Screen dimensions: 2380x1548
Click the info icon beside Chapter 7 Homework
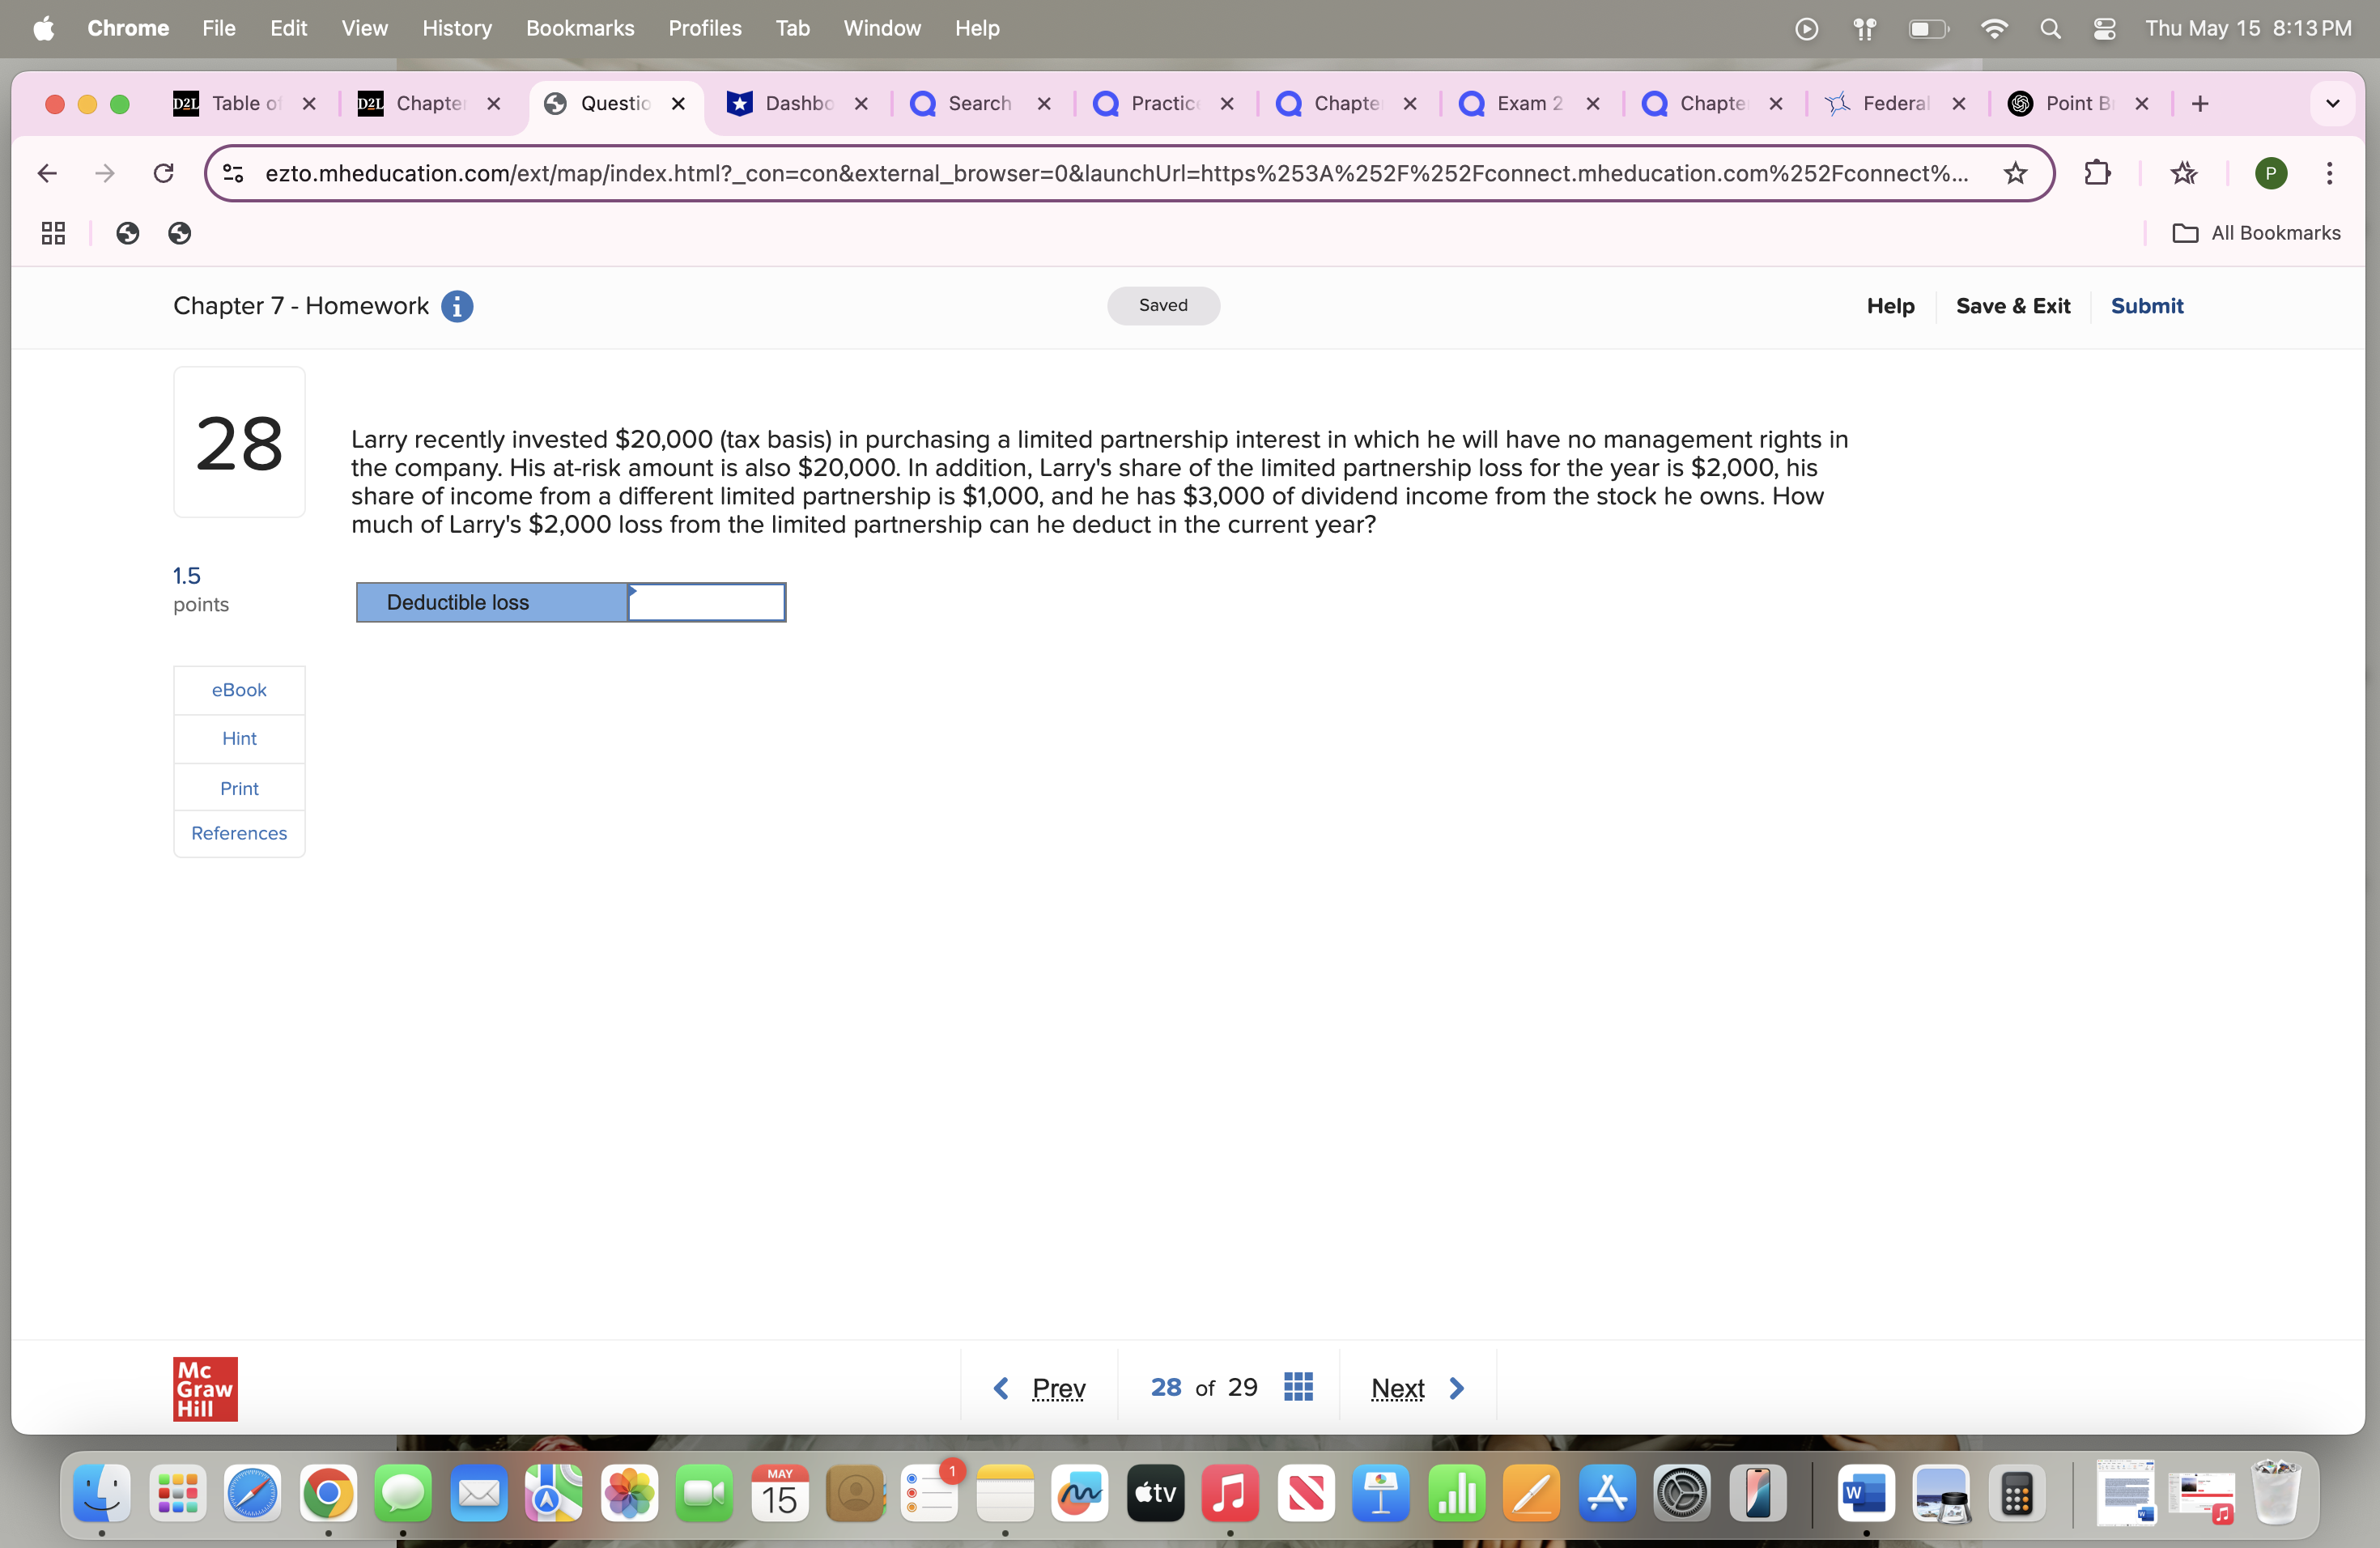[457, 306]
